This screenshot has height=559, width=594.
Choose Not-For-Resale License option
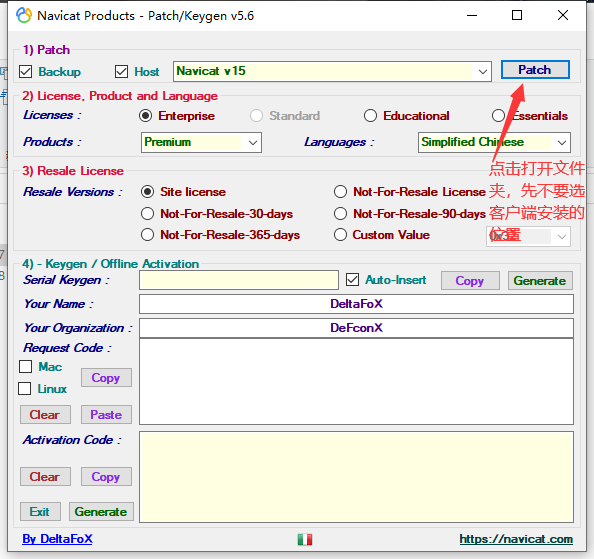point(340,192)
